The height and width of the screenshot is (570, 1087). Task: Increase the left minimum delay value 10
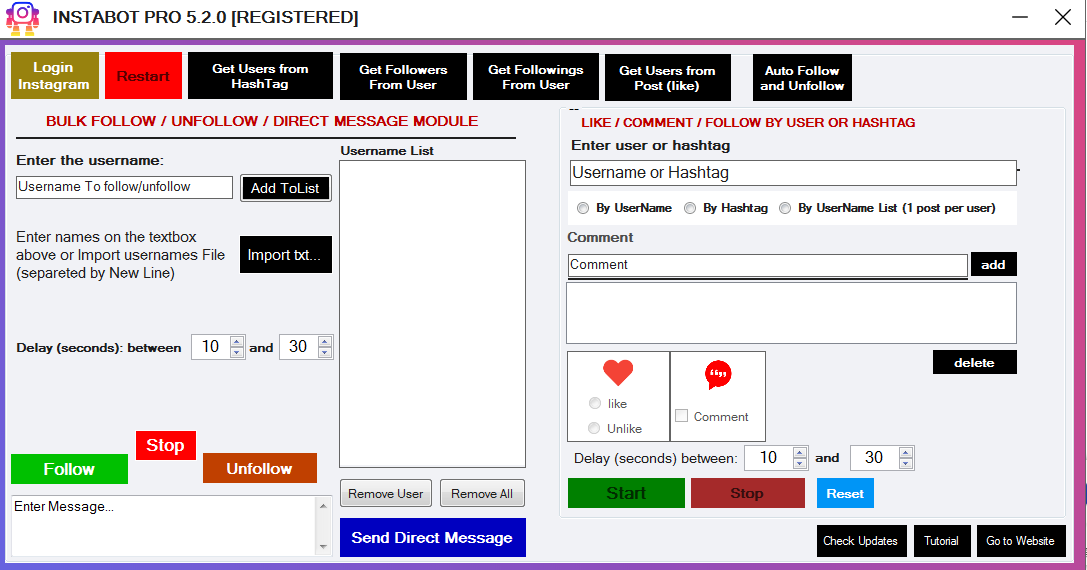pyautogui.click(x=237, y=341)
